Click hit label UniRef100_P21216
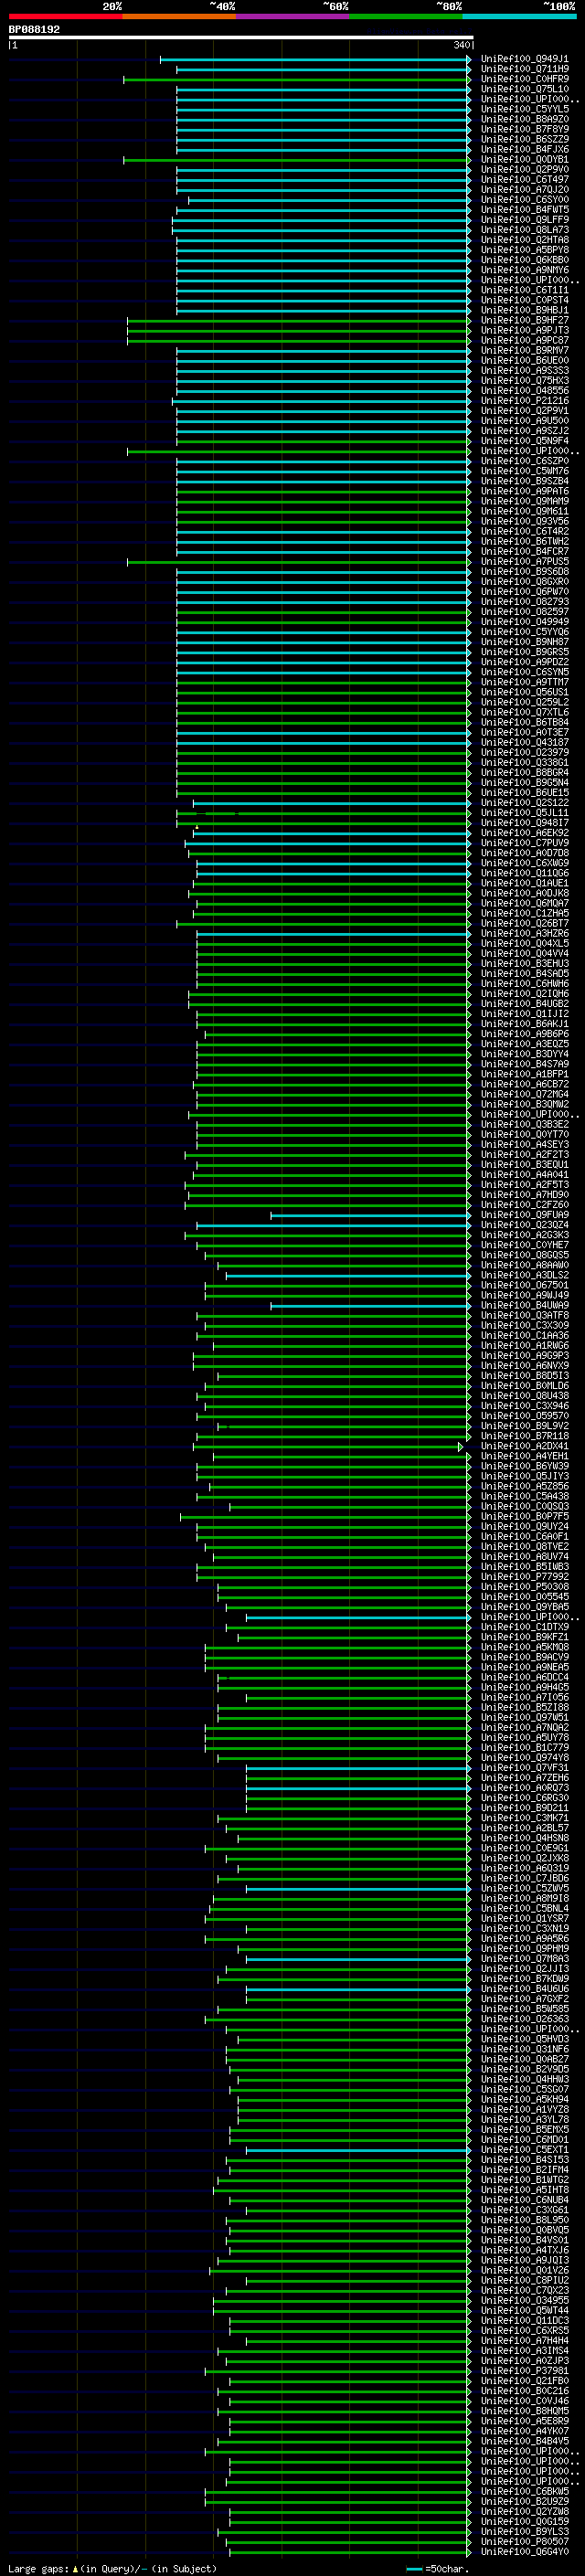 [524, 401]
